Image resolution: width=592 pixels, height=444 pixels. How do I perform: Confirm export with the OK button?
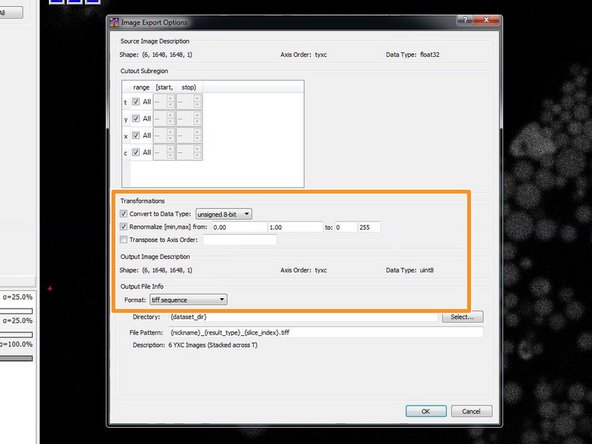pyautogui.click(x=426, y=411)
